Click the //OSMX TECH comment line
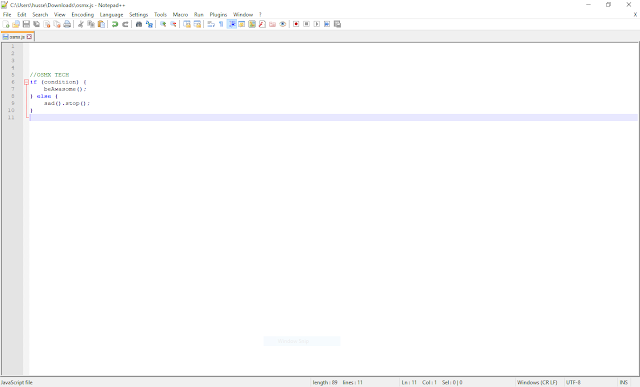Screen dimensions: 640x387 point(49,75)
